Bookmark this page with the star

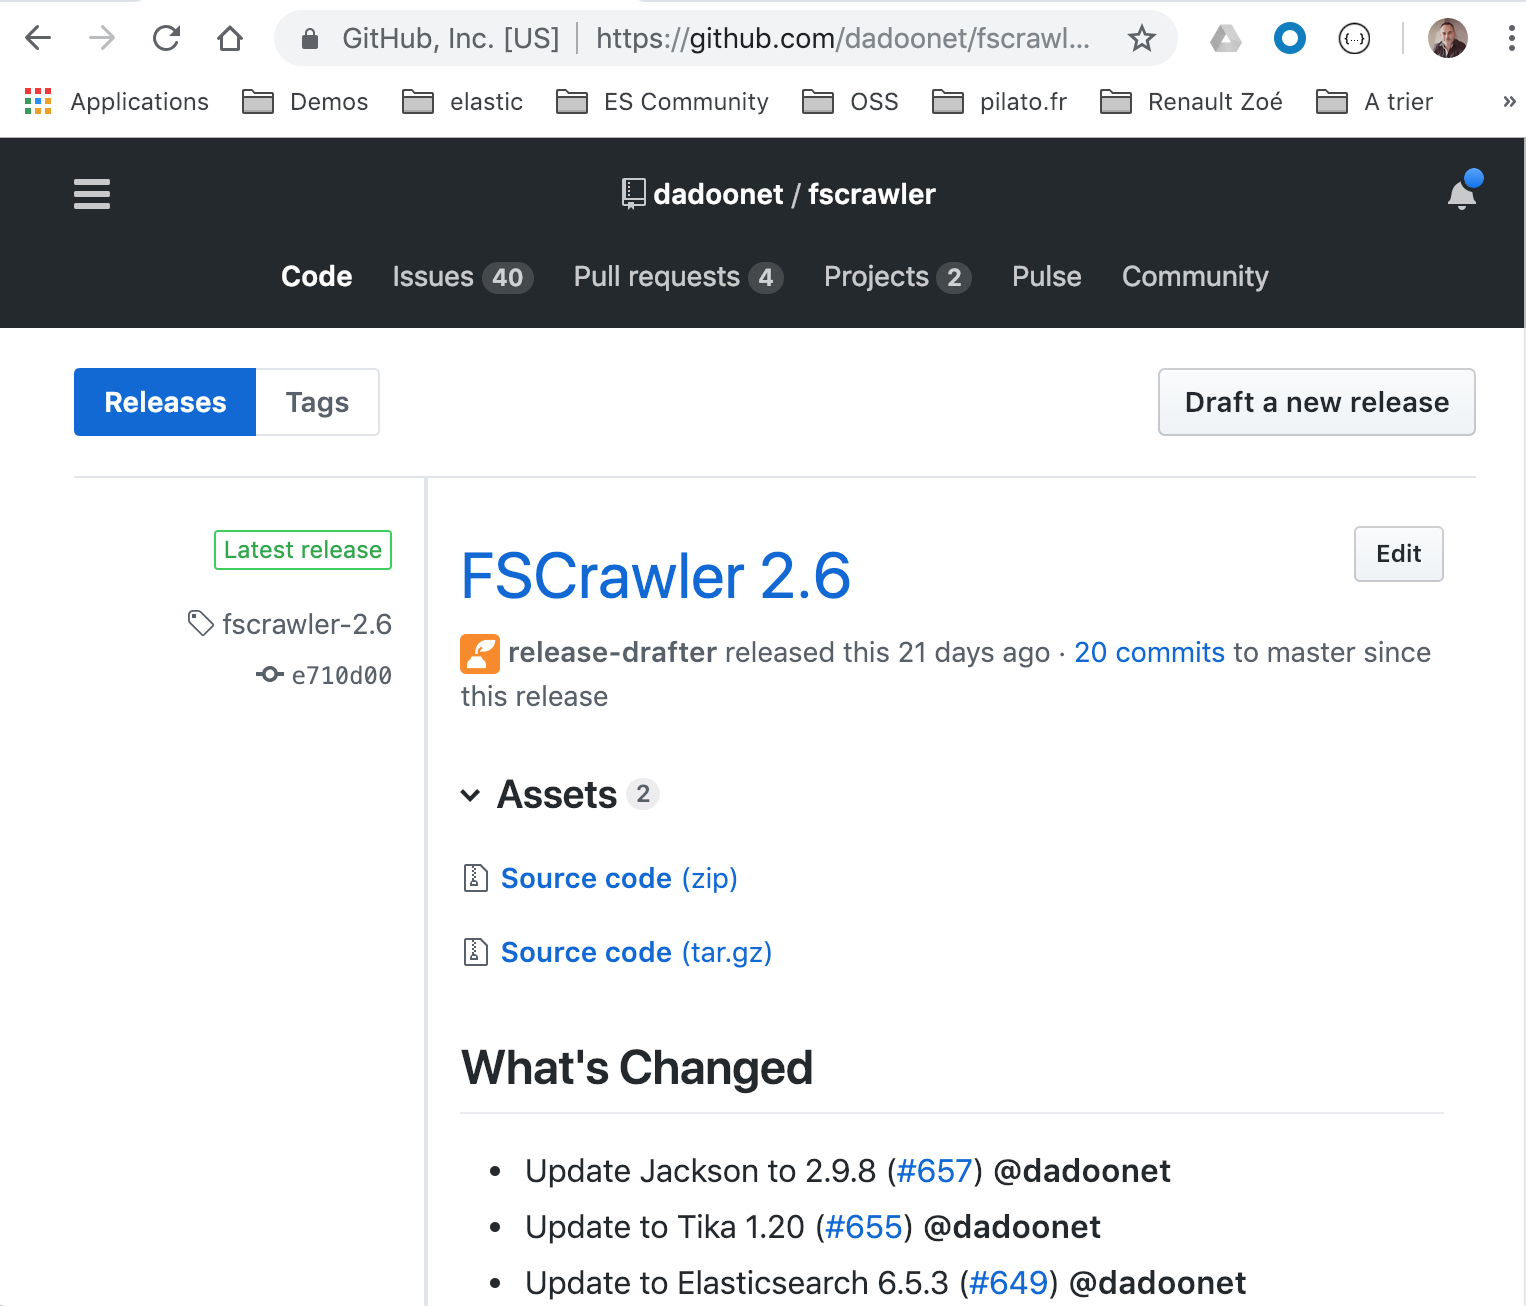pos(1140,38)
